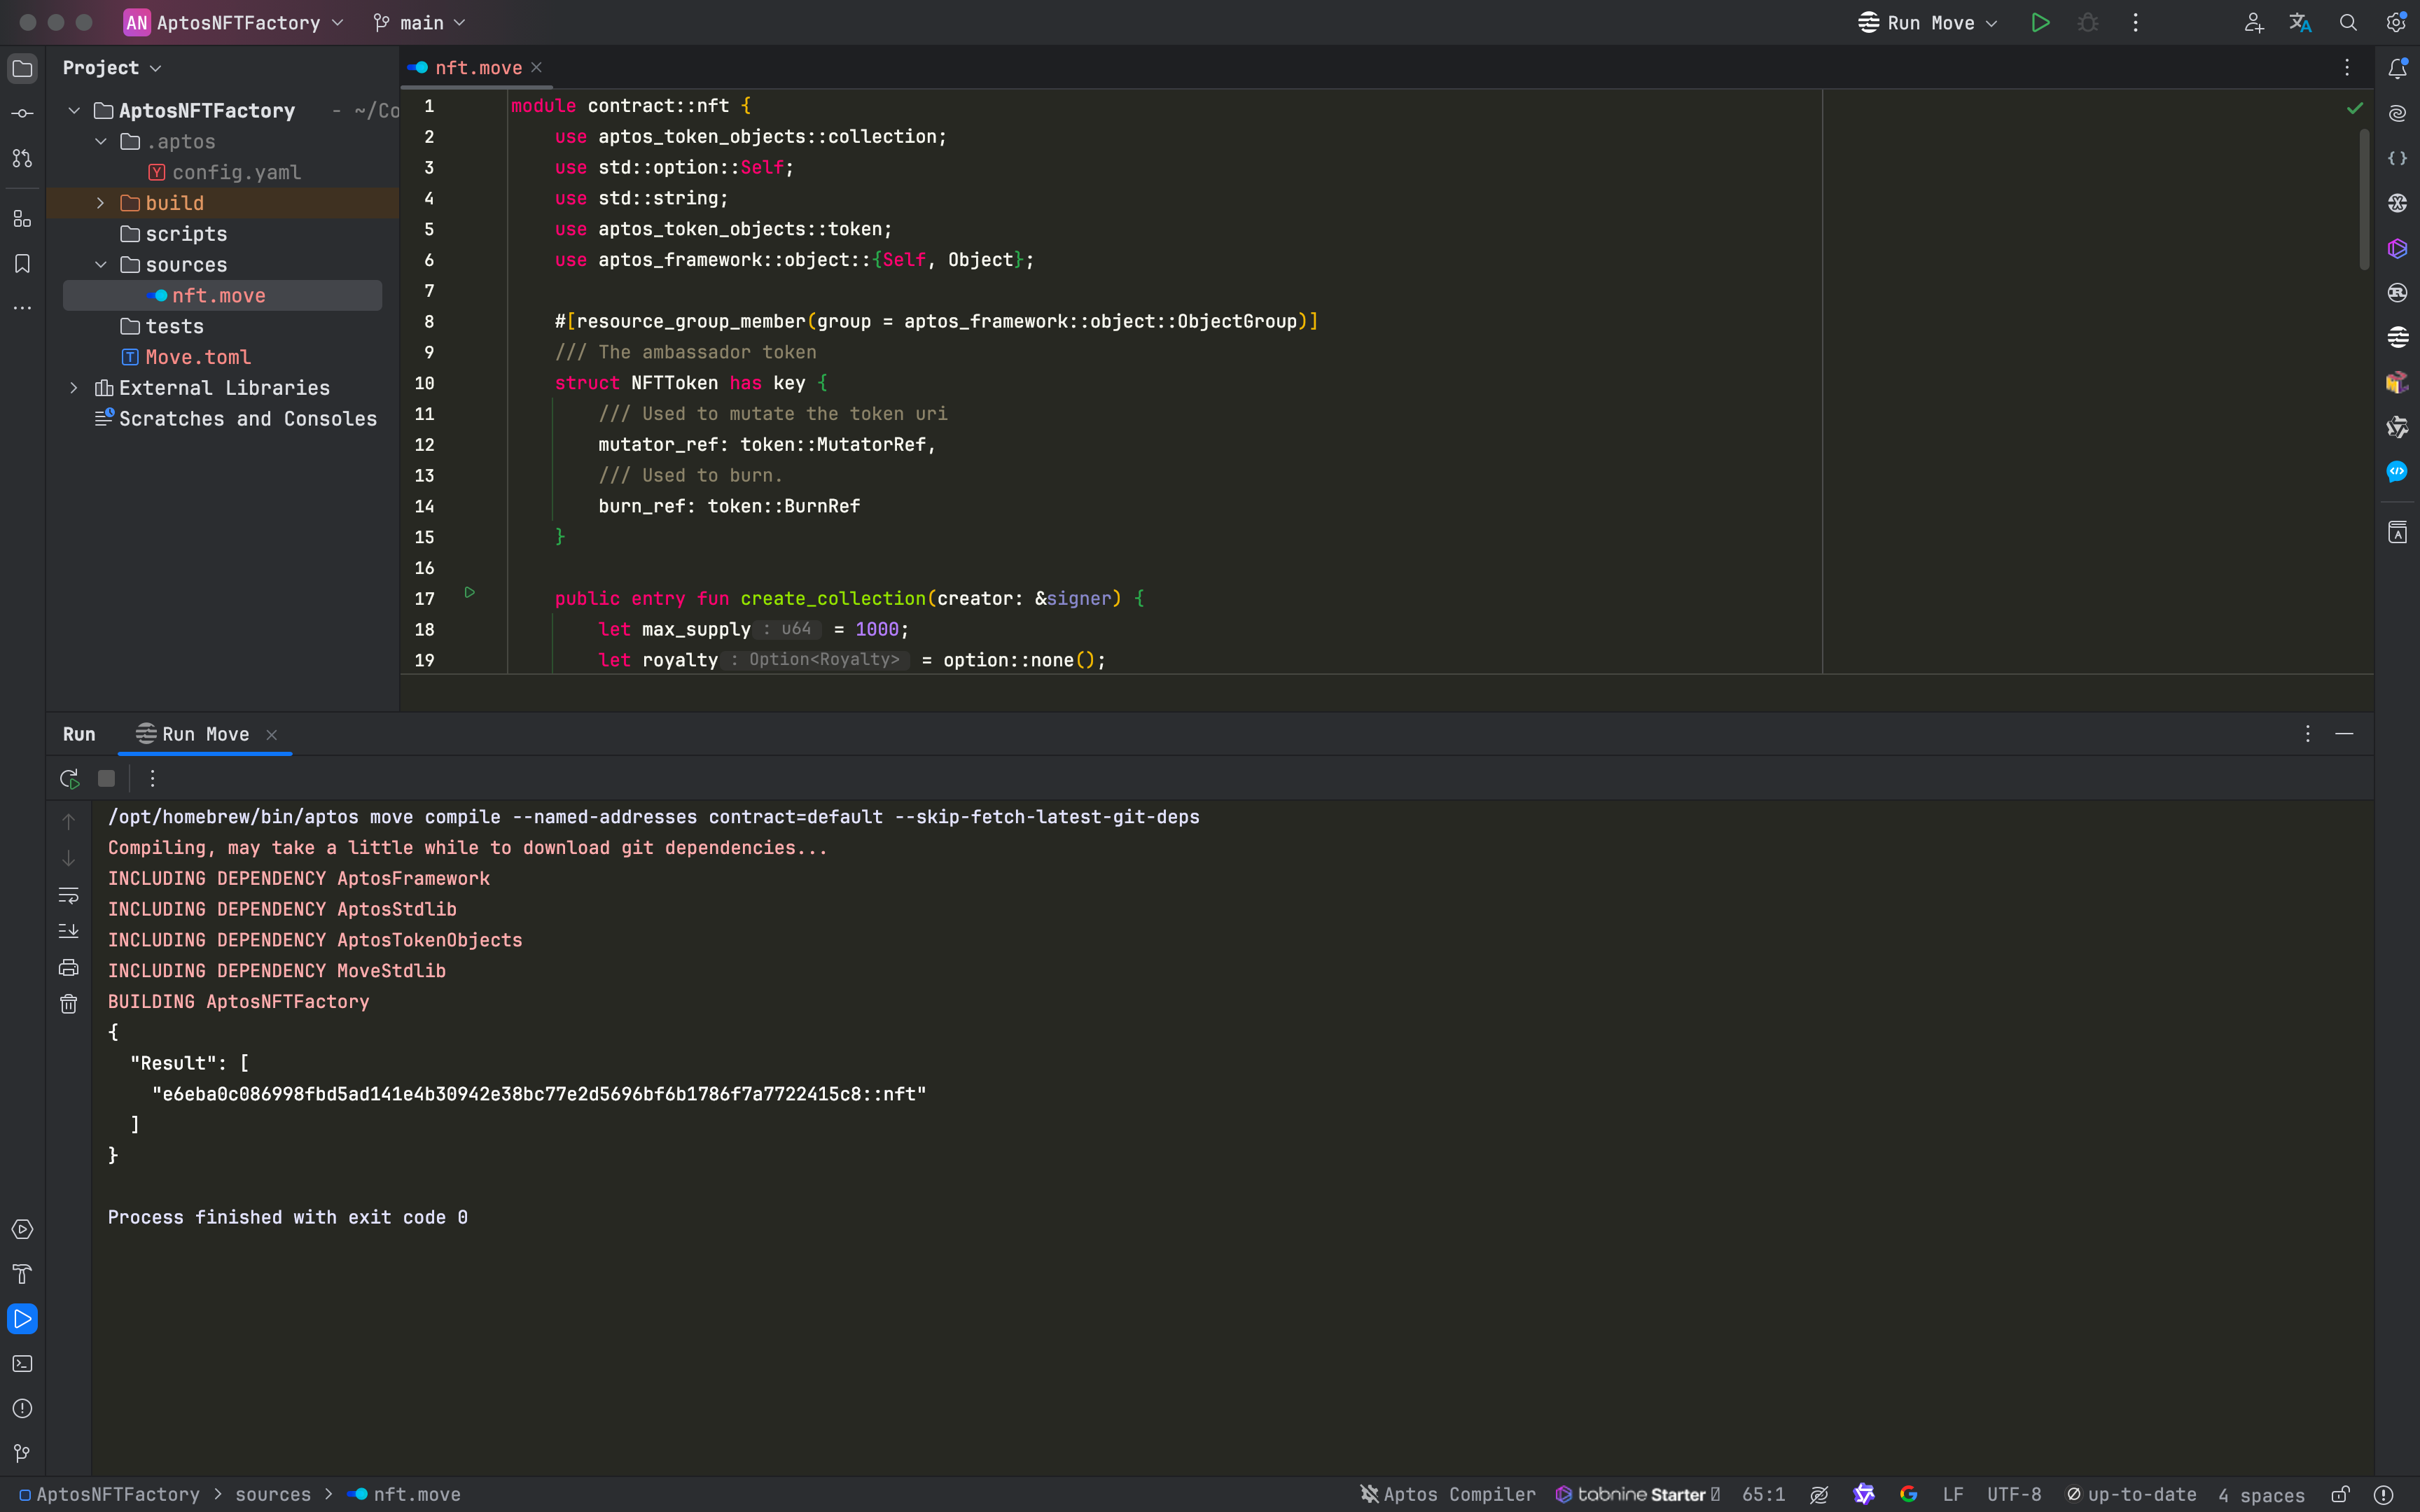Image resolution: width=2420 pixels, height=1512 pixels.
Task: Clear all console output trash icon
Action: 68,1004
